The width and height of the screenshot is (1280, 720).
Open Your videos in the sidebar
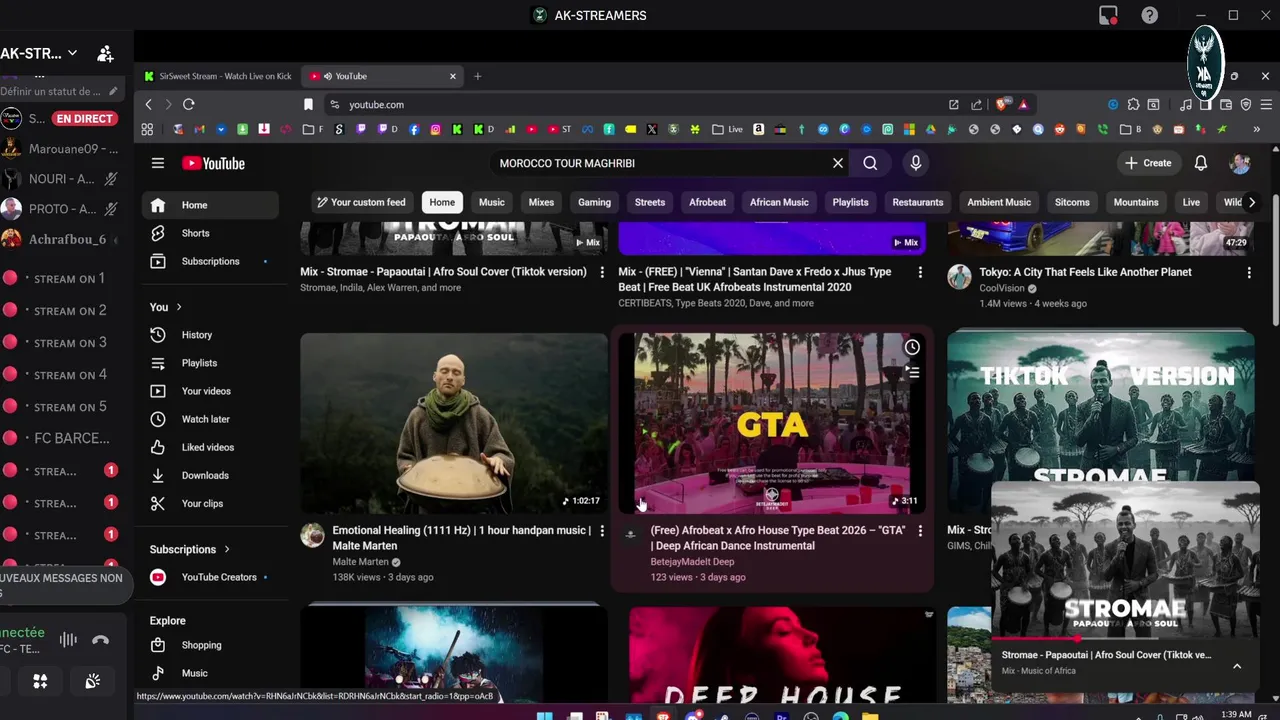pyautogui.click(x=210, y=391)
